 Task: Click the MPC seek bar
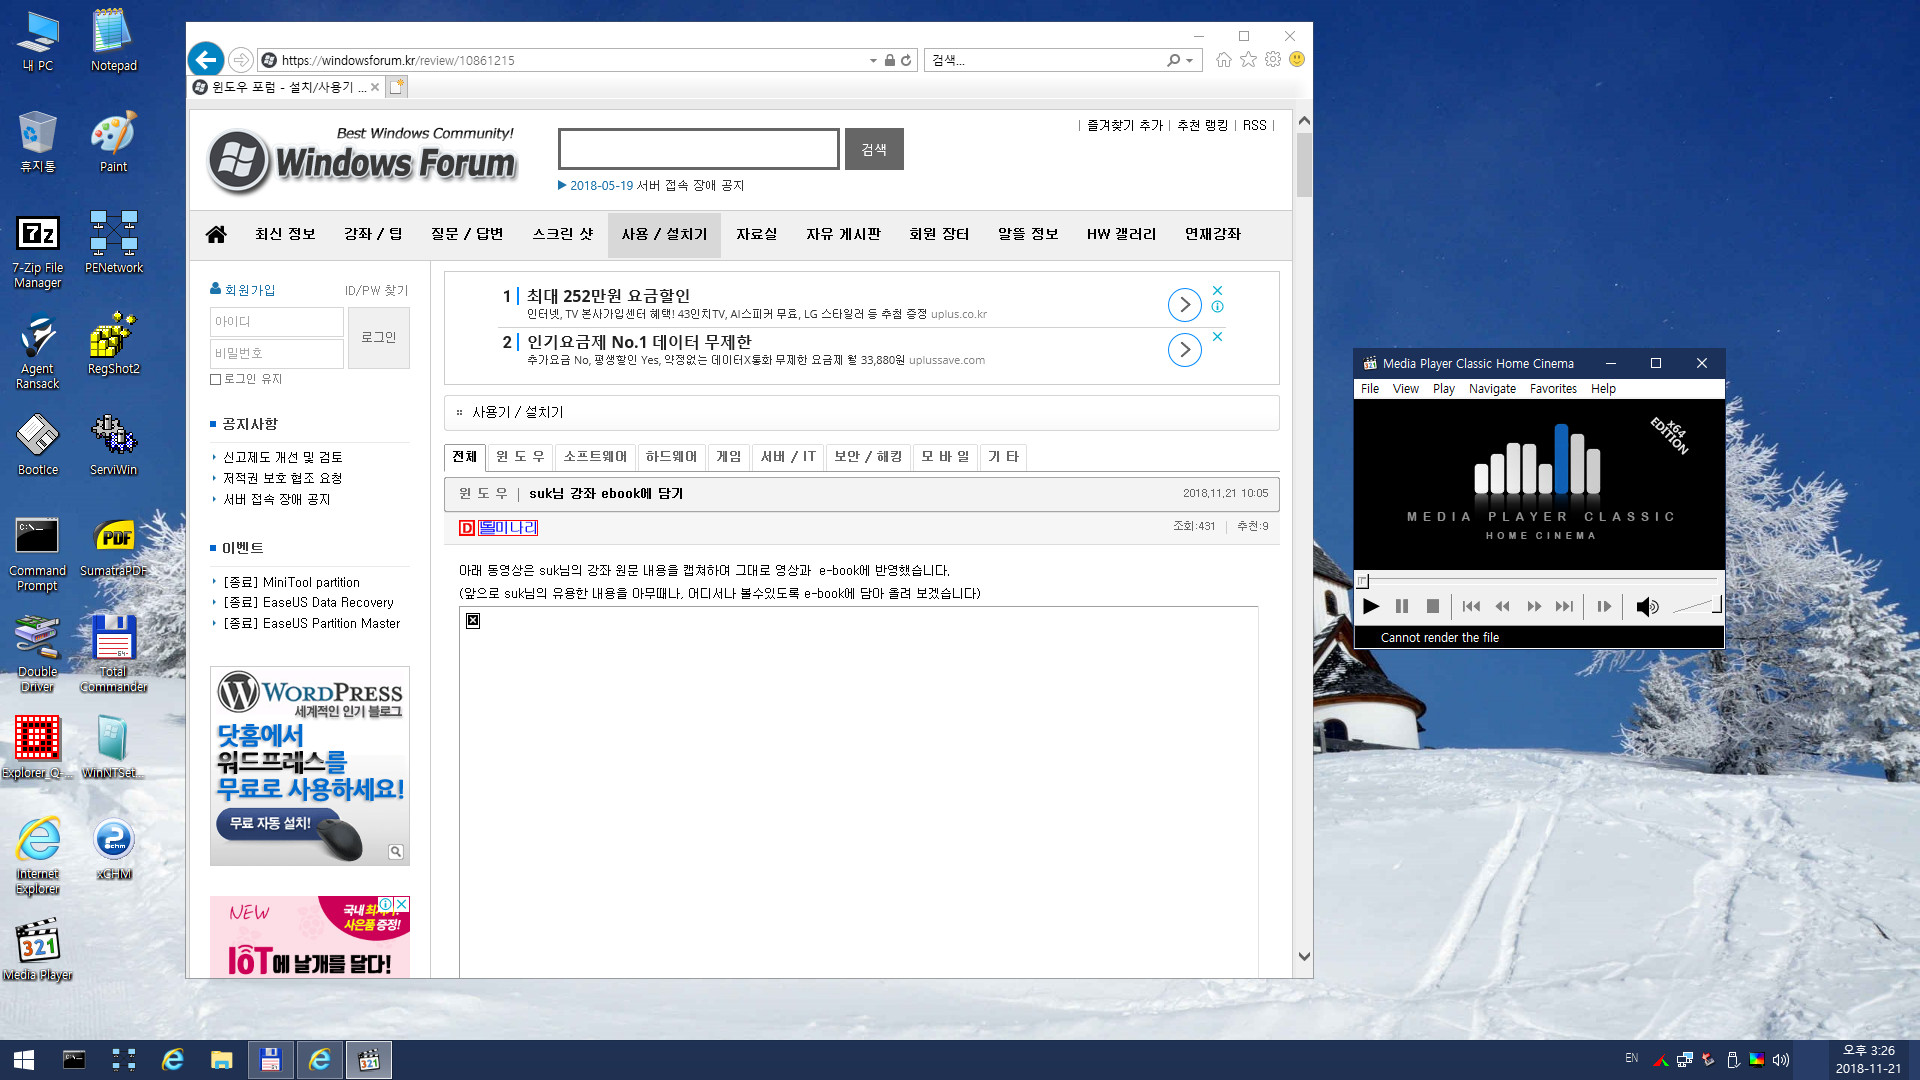click(x=1538, y=580)
